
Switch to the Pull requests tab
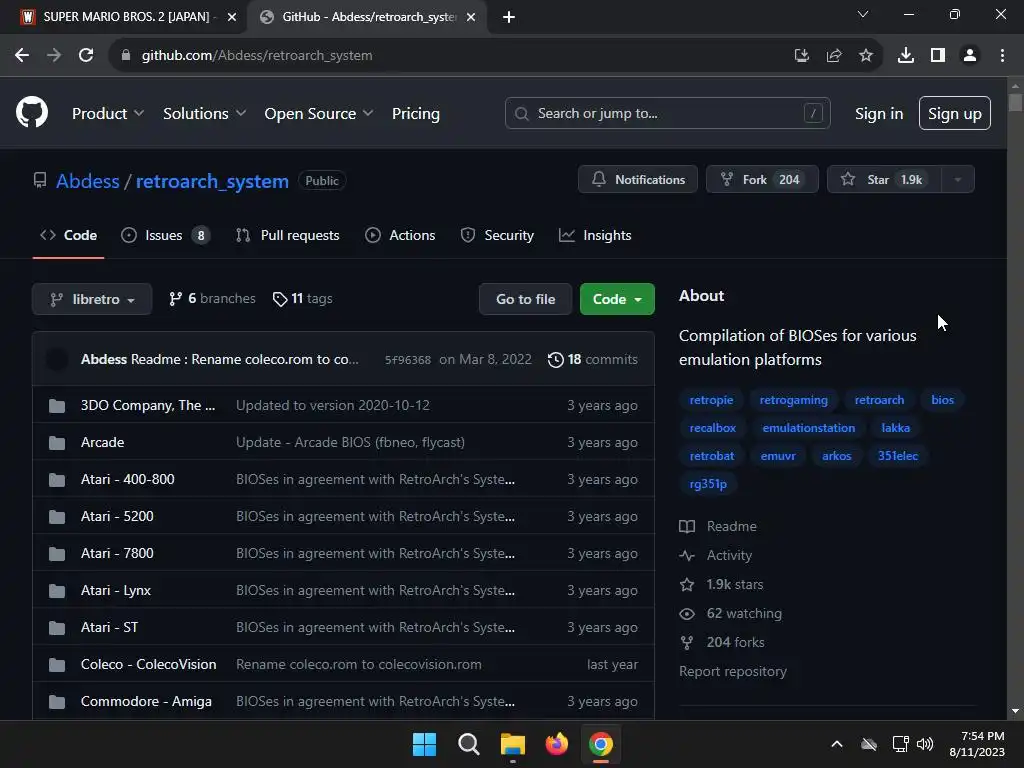(287, 235)
